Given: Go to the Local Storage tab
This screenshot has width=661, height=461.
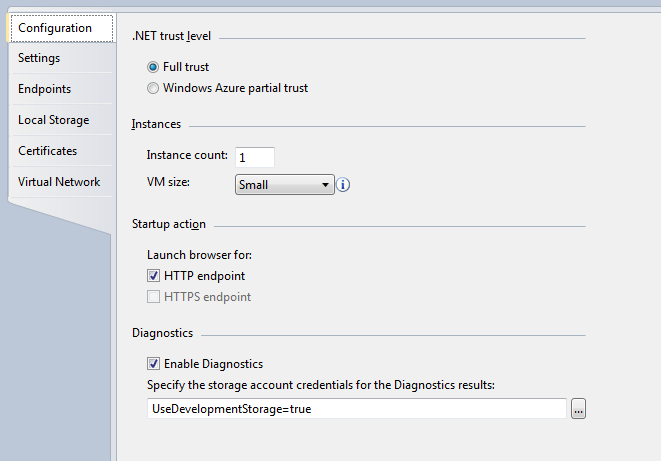Looking at the screenshot, I should (54, 120).
